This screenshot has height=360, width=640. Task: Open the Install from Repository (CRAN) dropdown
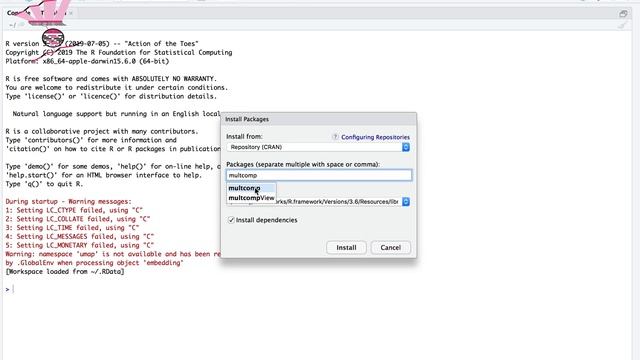pyautogui.click(x=318, y=147)
